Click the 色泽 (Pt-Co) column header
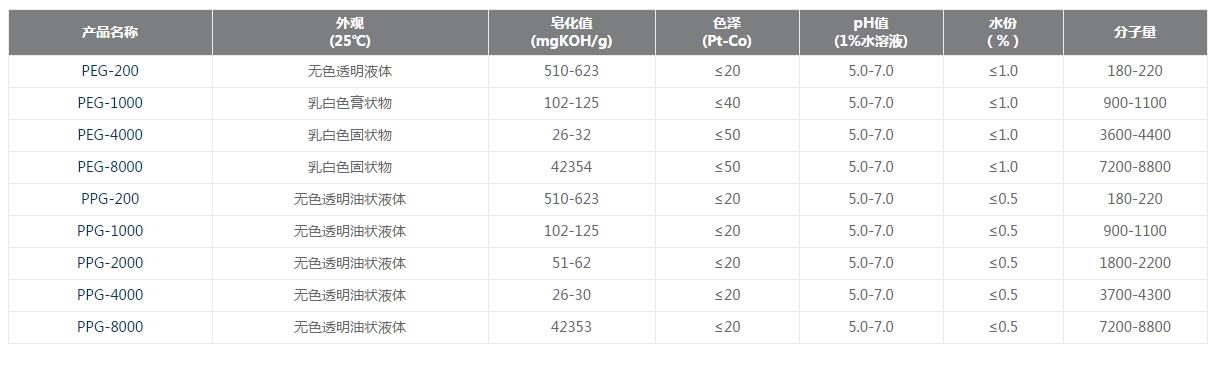 click(727, 32)
